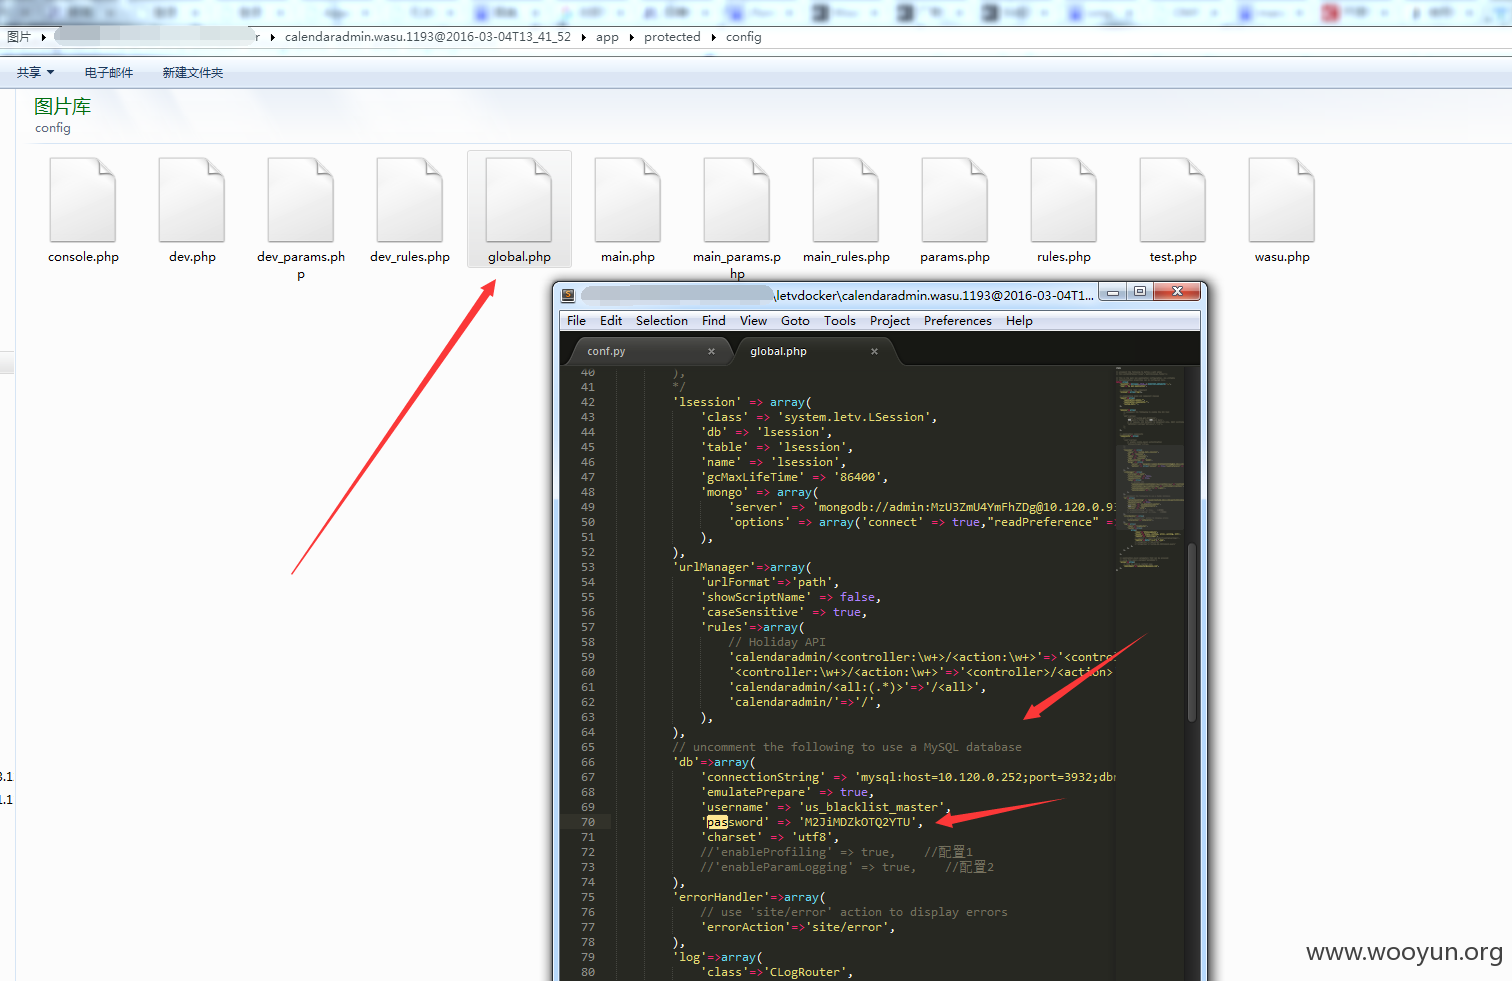The width and height of the screenshot is (1512, 981).
Task: Click the 图片库 library heading
Action: point(62,107)
